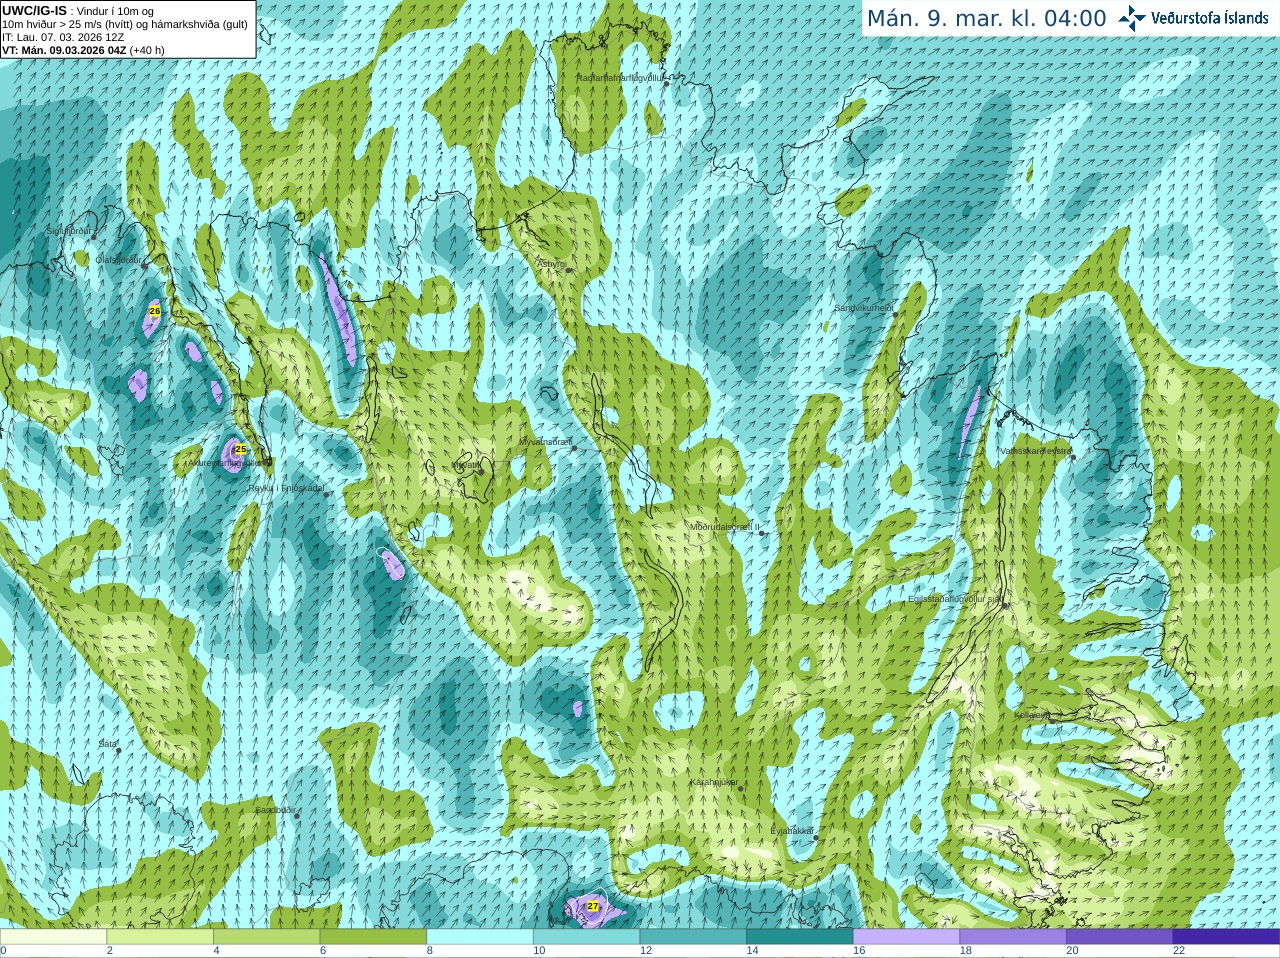Click the thin purple gust streak near Vatnsskarð eystra

tap(969, 421)
